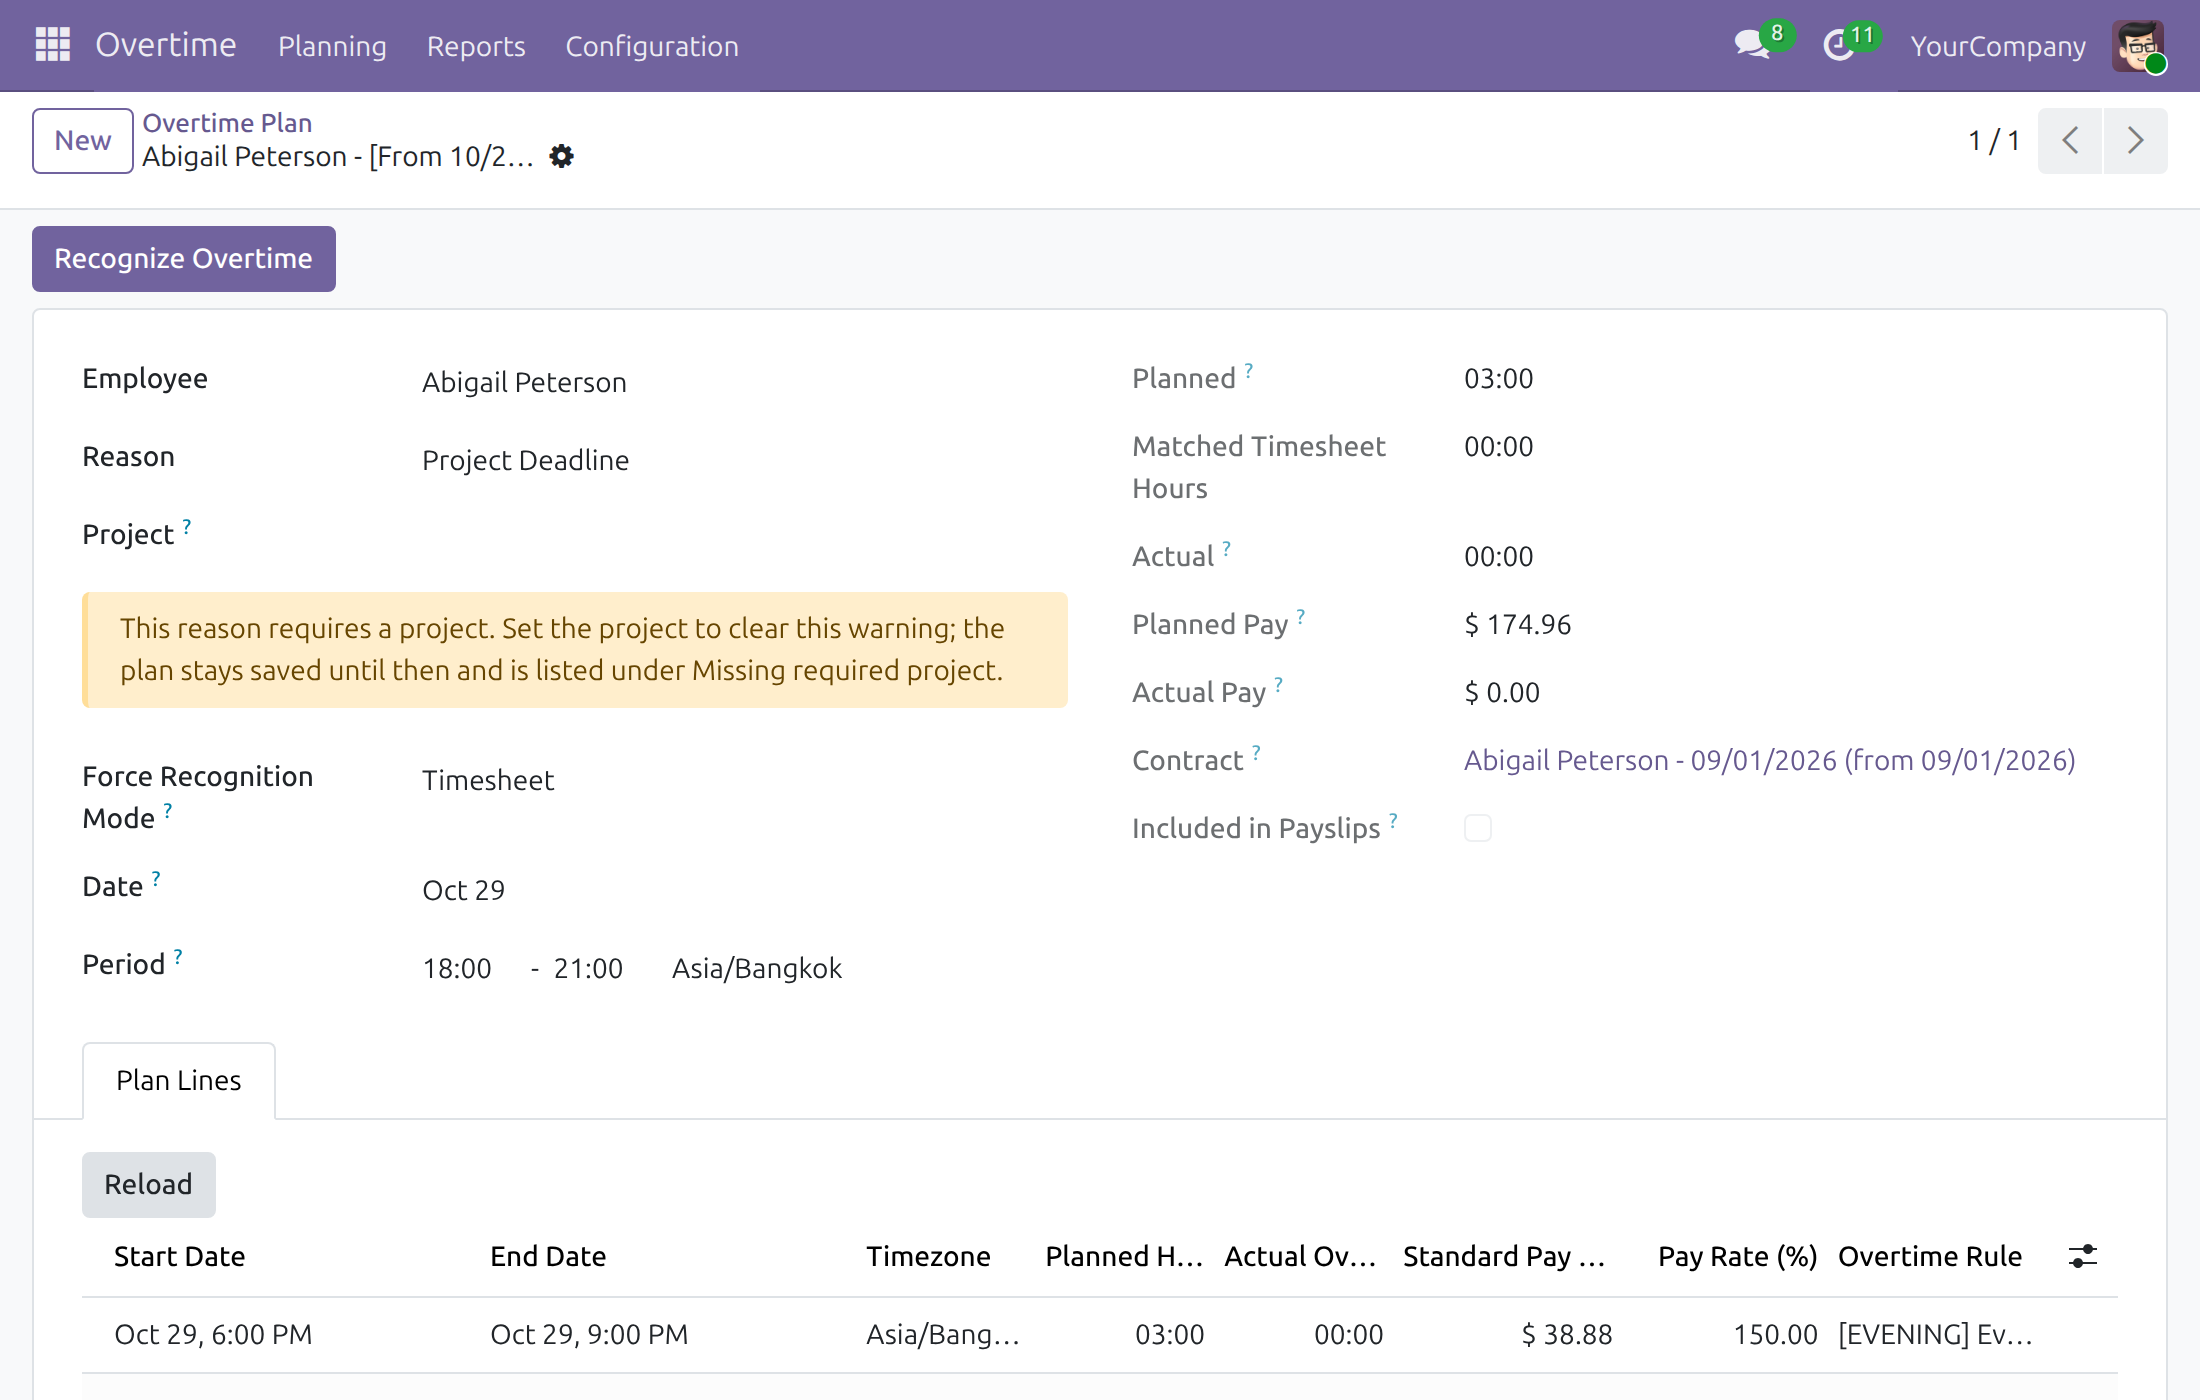Go to Overtime Plan breadcrumb
The width and height of the screenshot is (2200, 1400).
click(x=227, y=122)
